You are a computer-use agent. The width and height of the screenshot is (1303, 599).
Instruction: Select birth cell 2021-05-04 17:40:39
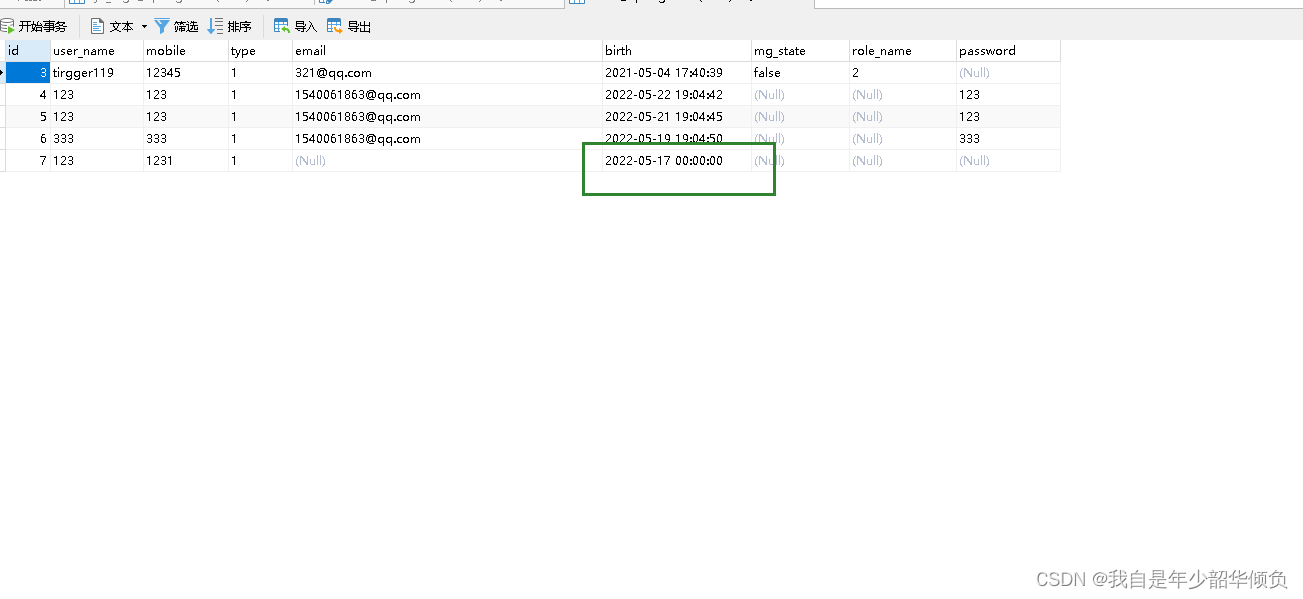click(676, 73)
